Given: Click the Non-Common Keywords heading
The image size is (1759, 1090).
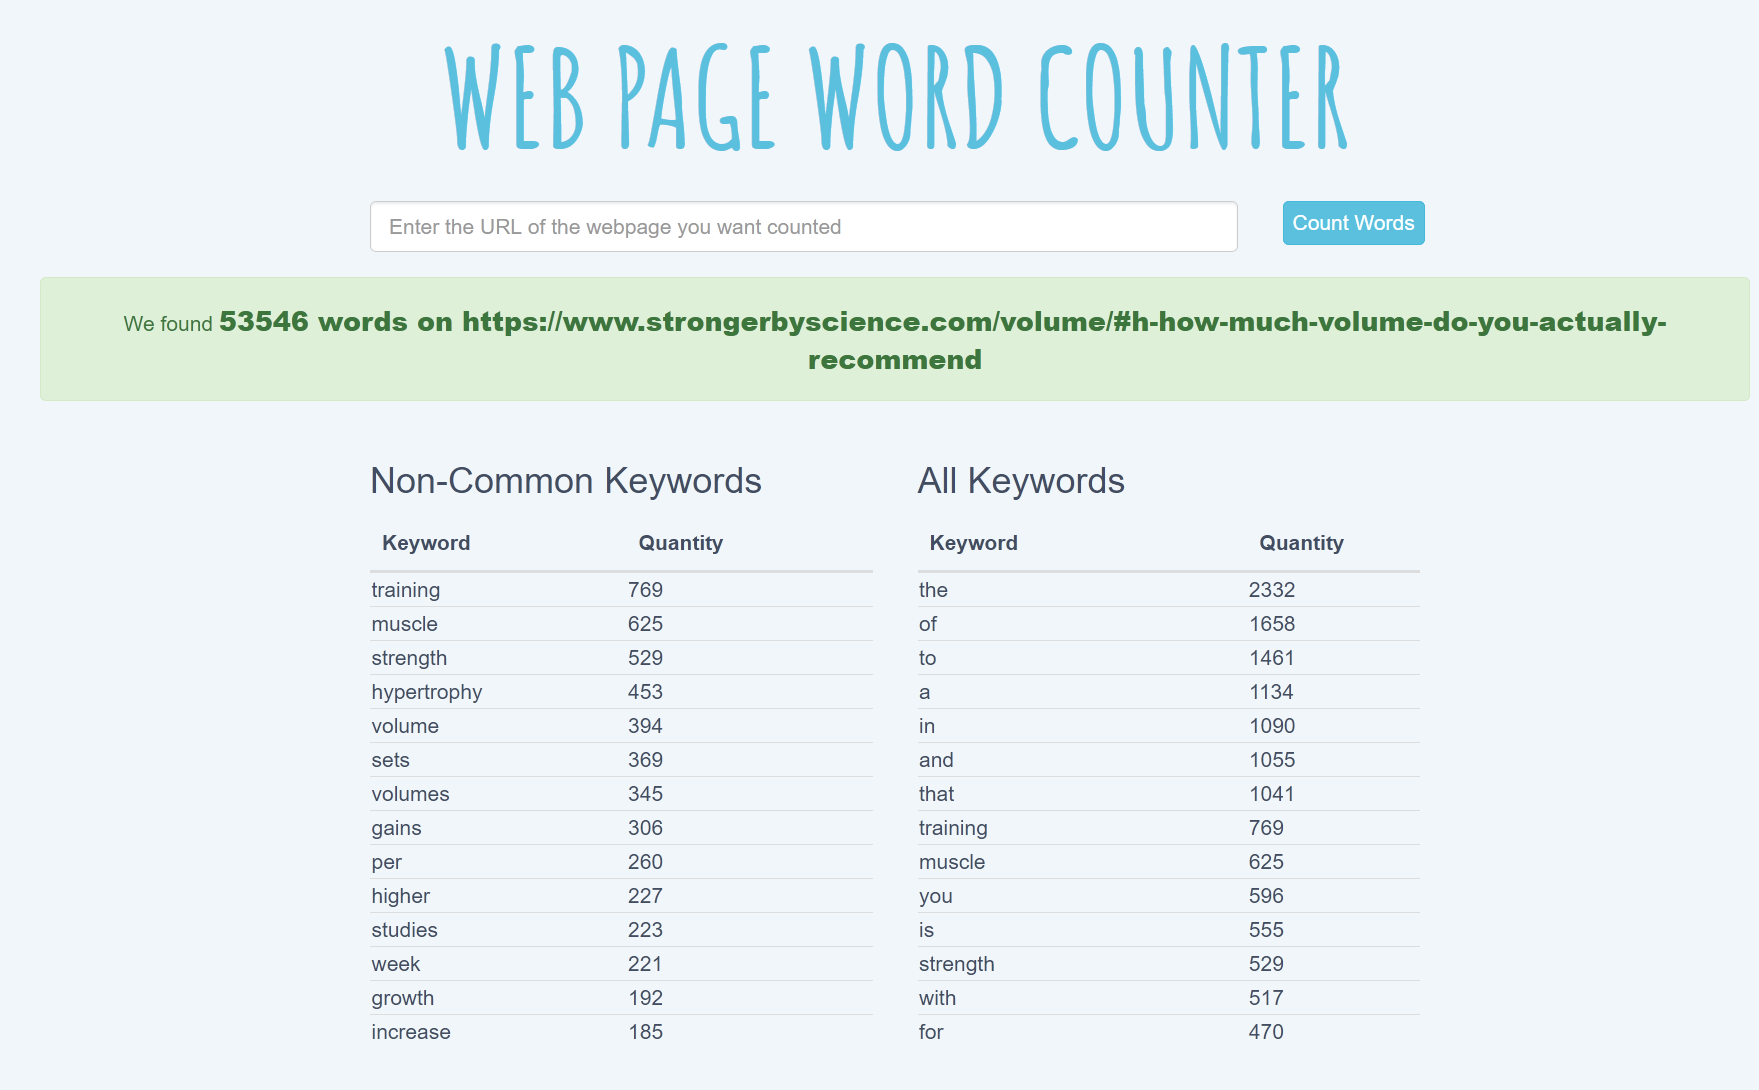Looking at the screenshot, I should click(x=566, y=481).
